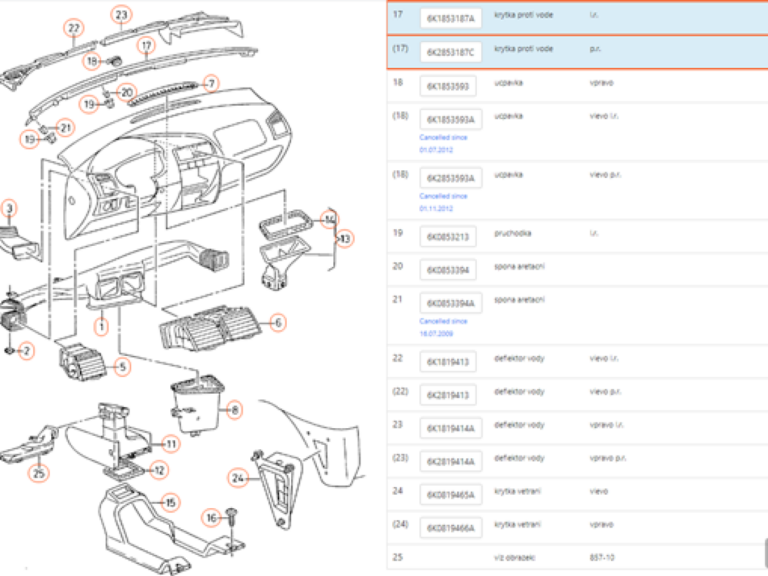Select callout 25 at lower left
The image size is (768, 576).
(39, 473)
